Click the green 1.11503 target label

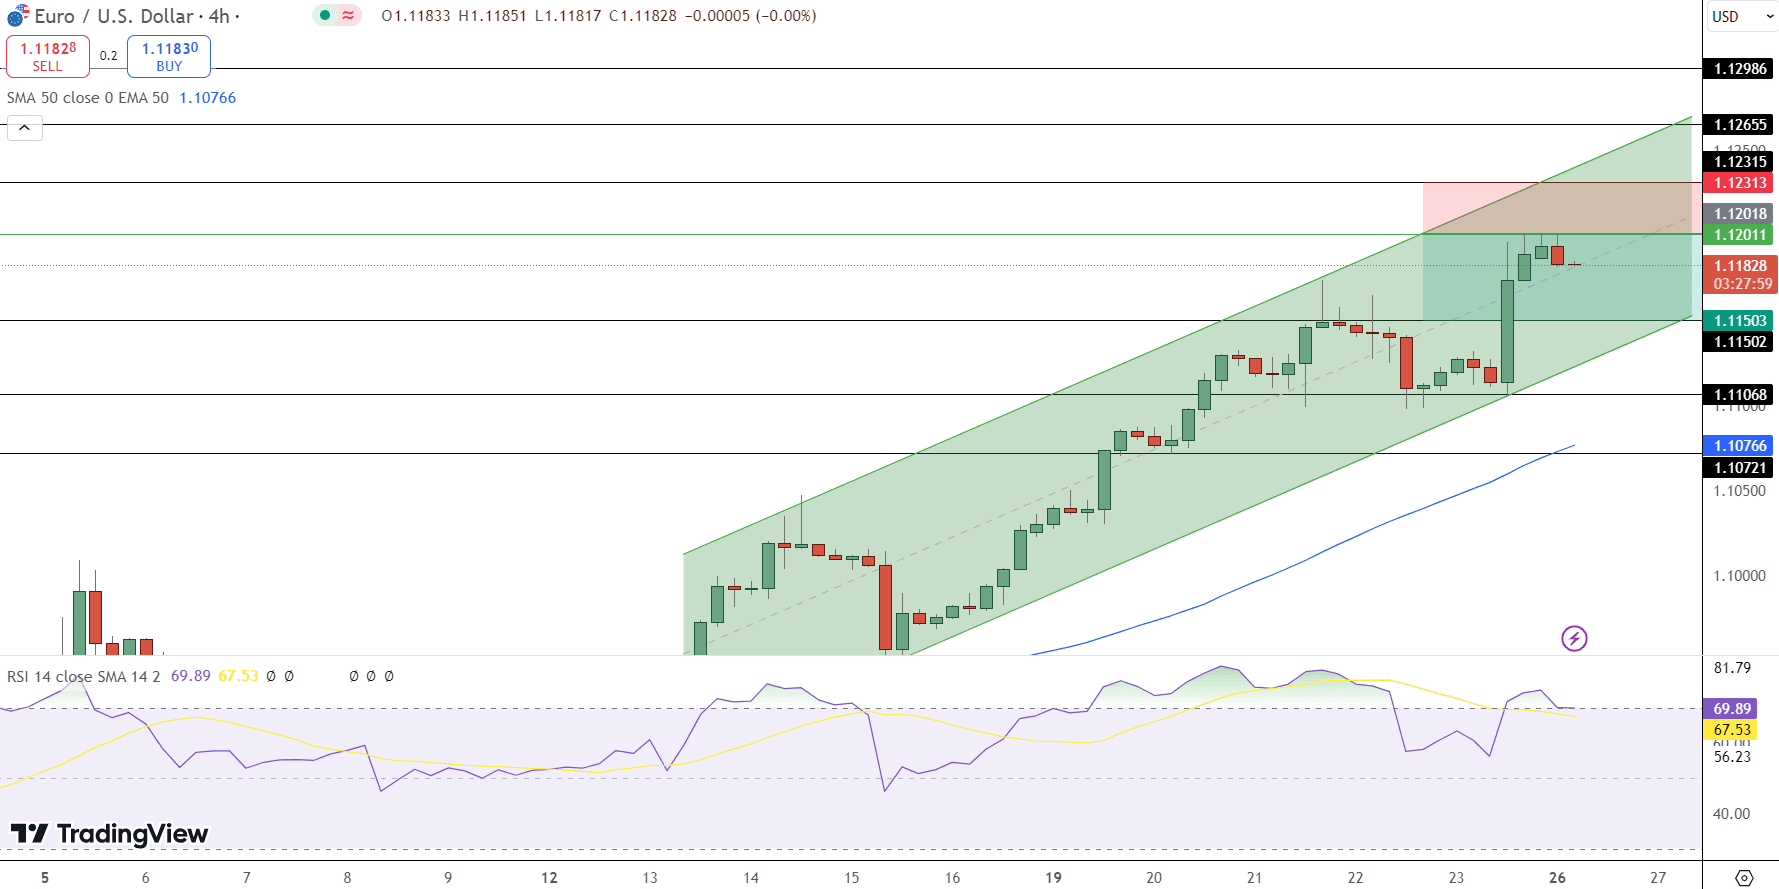(x=1740, y=321)
